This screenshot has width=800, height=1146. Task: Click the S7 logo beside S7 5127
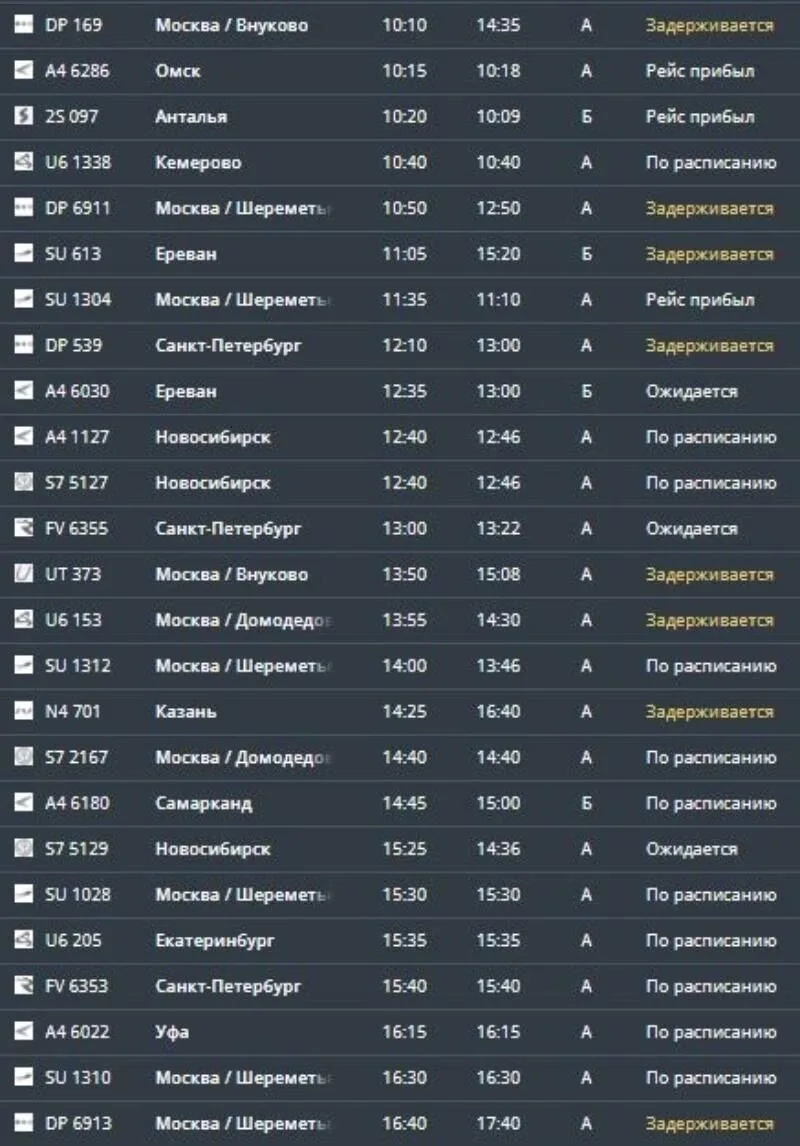point(24,482)
